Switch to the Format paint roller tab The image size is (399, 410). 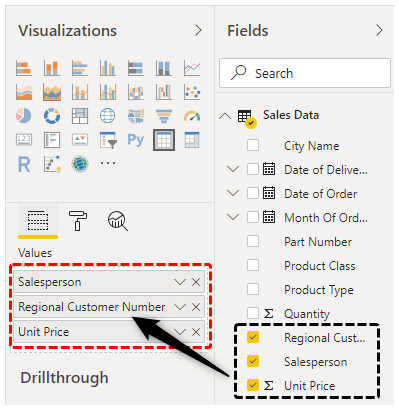[78, 221]
